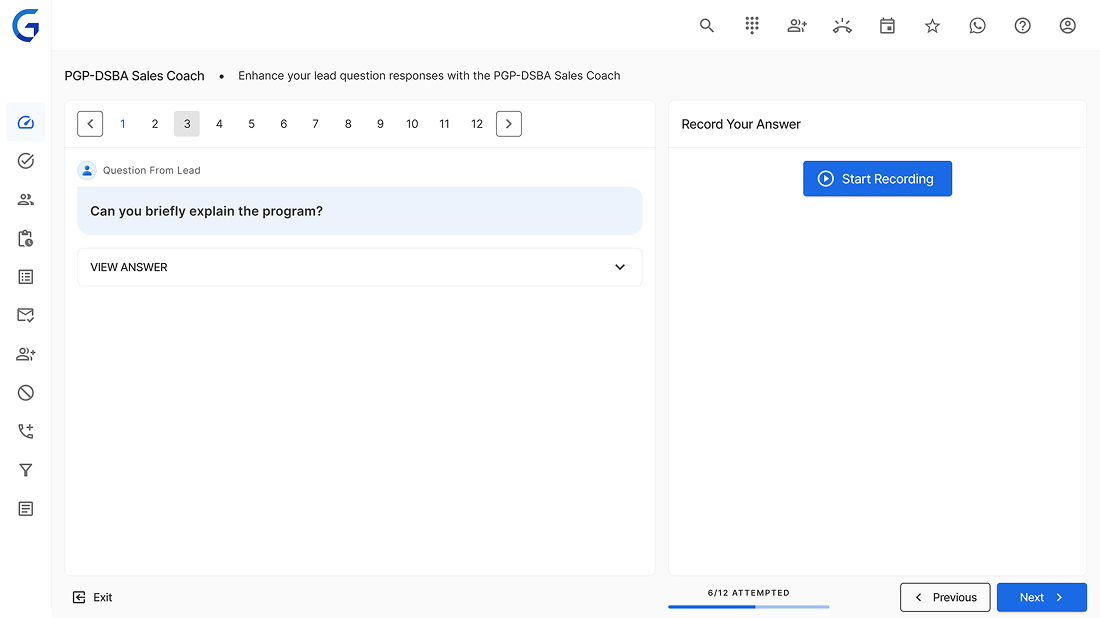Image resolution: width=1100 pixels, height=618 pixels.
Task: Click the Next button
Action: (x=1041, y=597)
